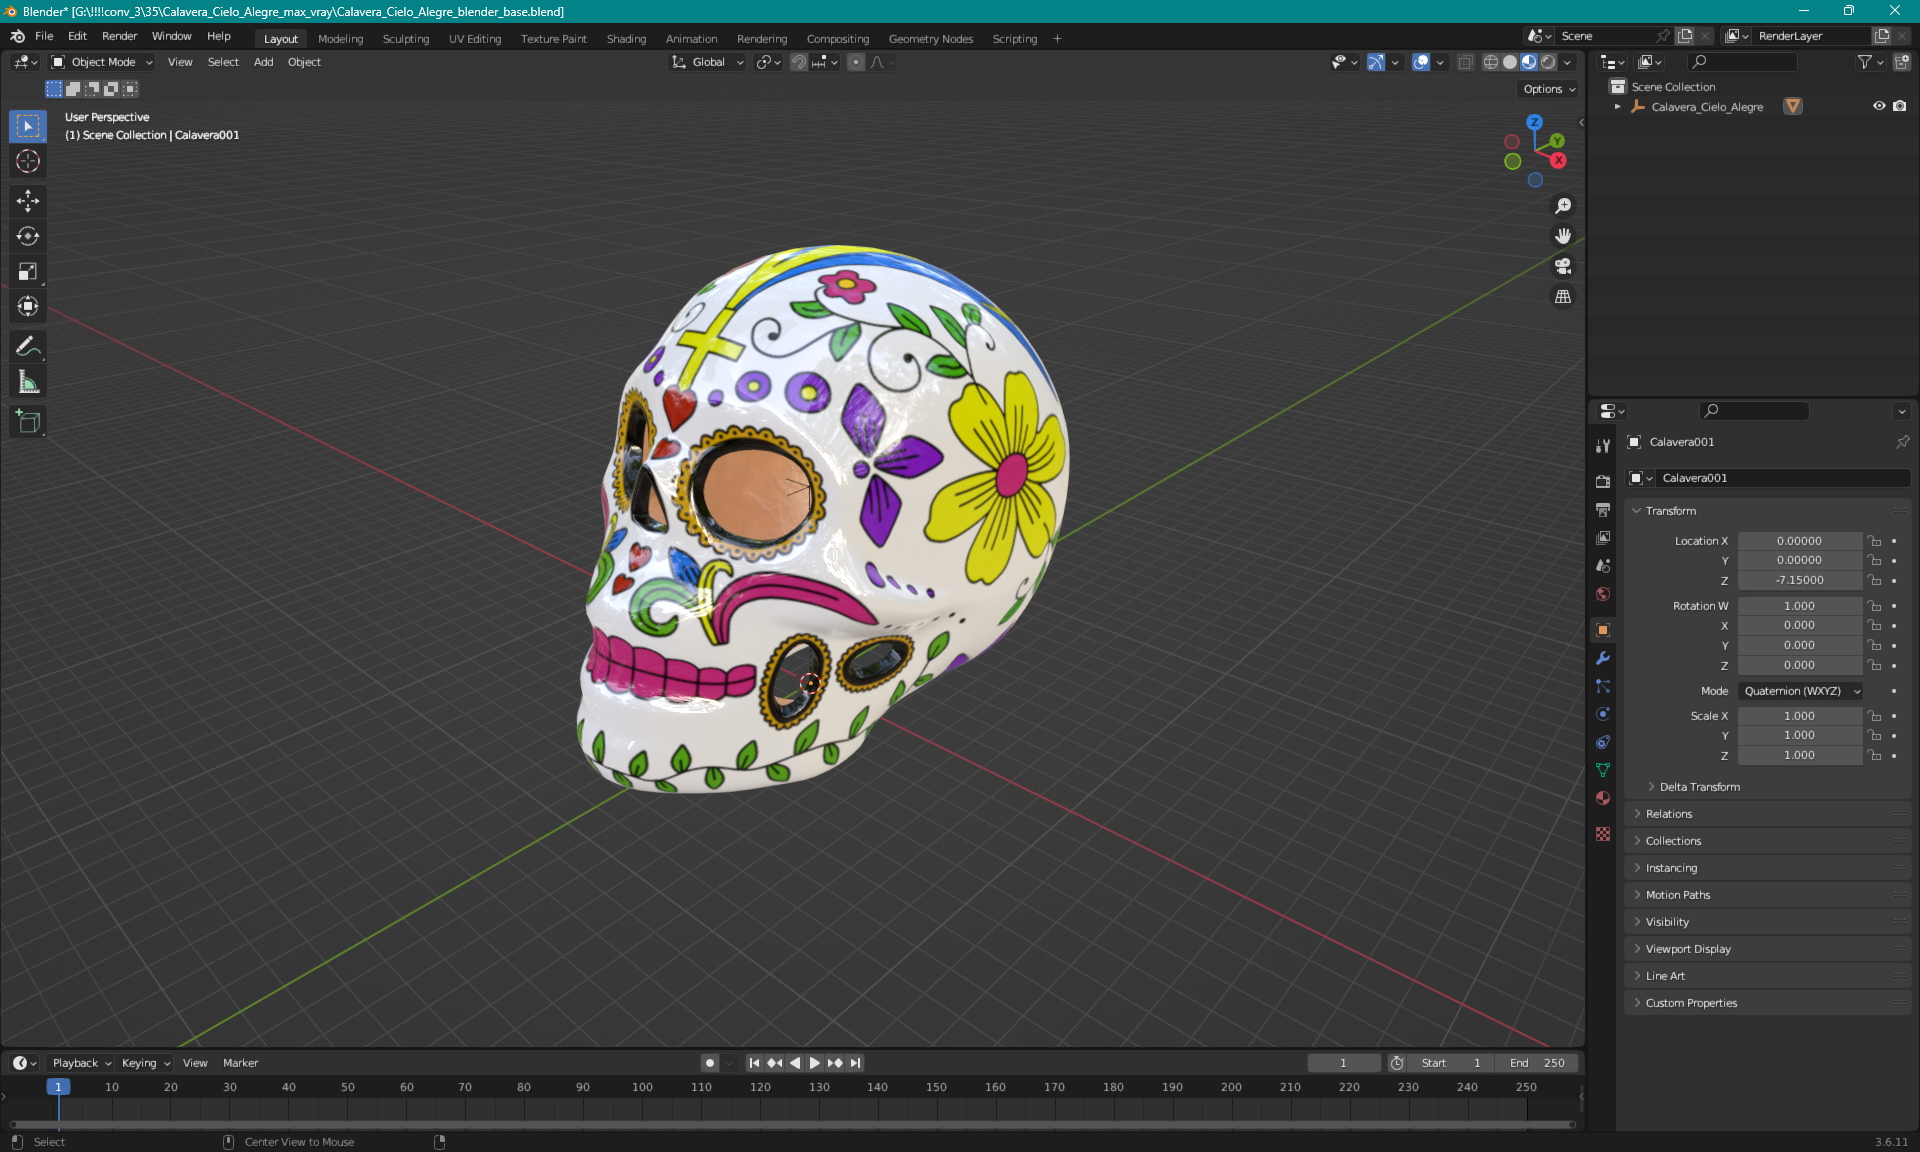Activate the combined Transform tool

coord(28,306)
